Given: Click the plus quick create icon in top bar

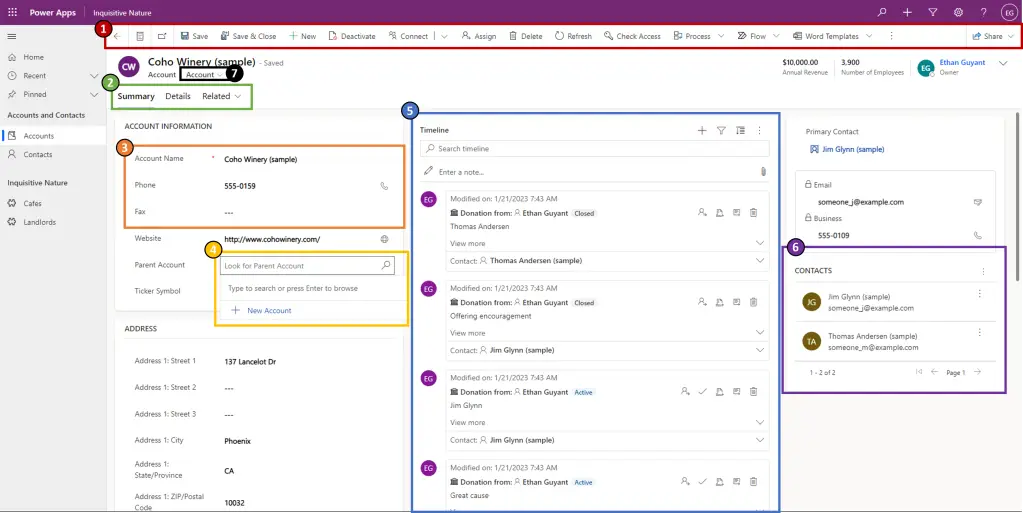Looking at the screenshot, I should point(908,12).
